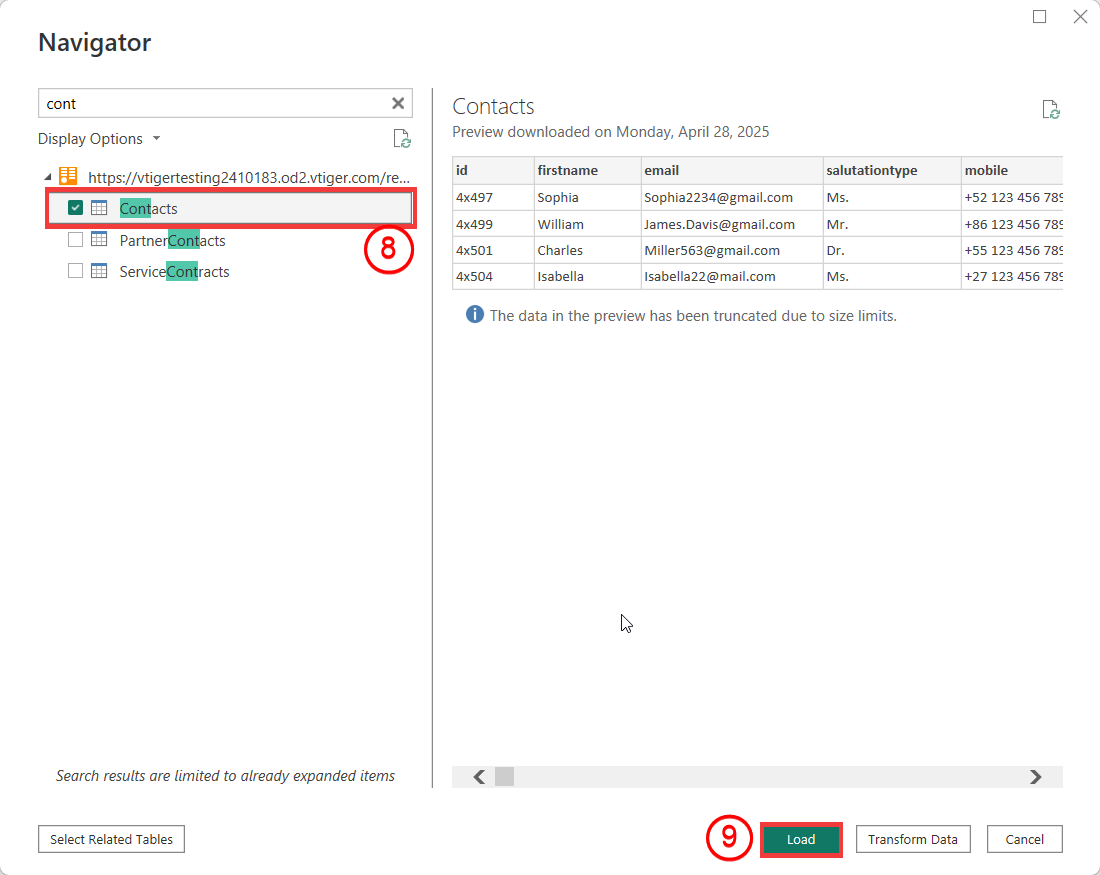
Task: Select the salutationtype column header
Action: 871,170
